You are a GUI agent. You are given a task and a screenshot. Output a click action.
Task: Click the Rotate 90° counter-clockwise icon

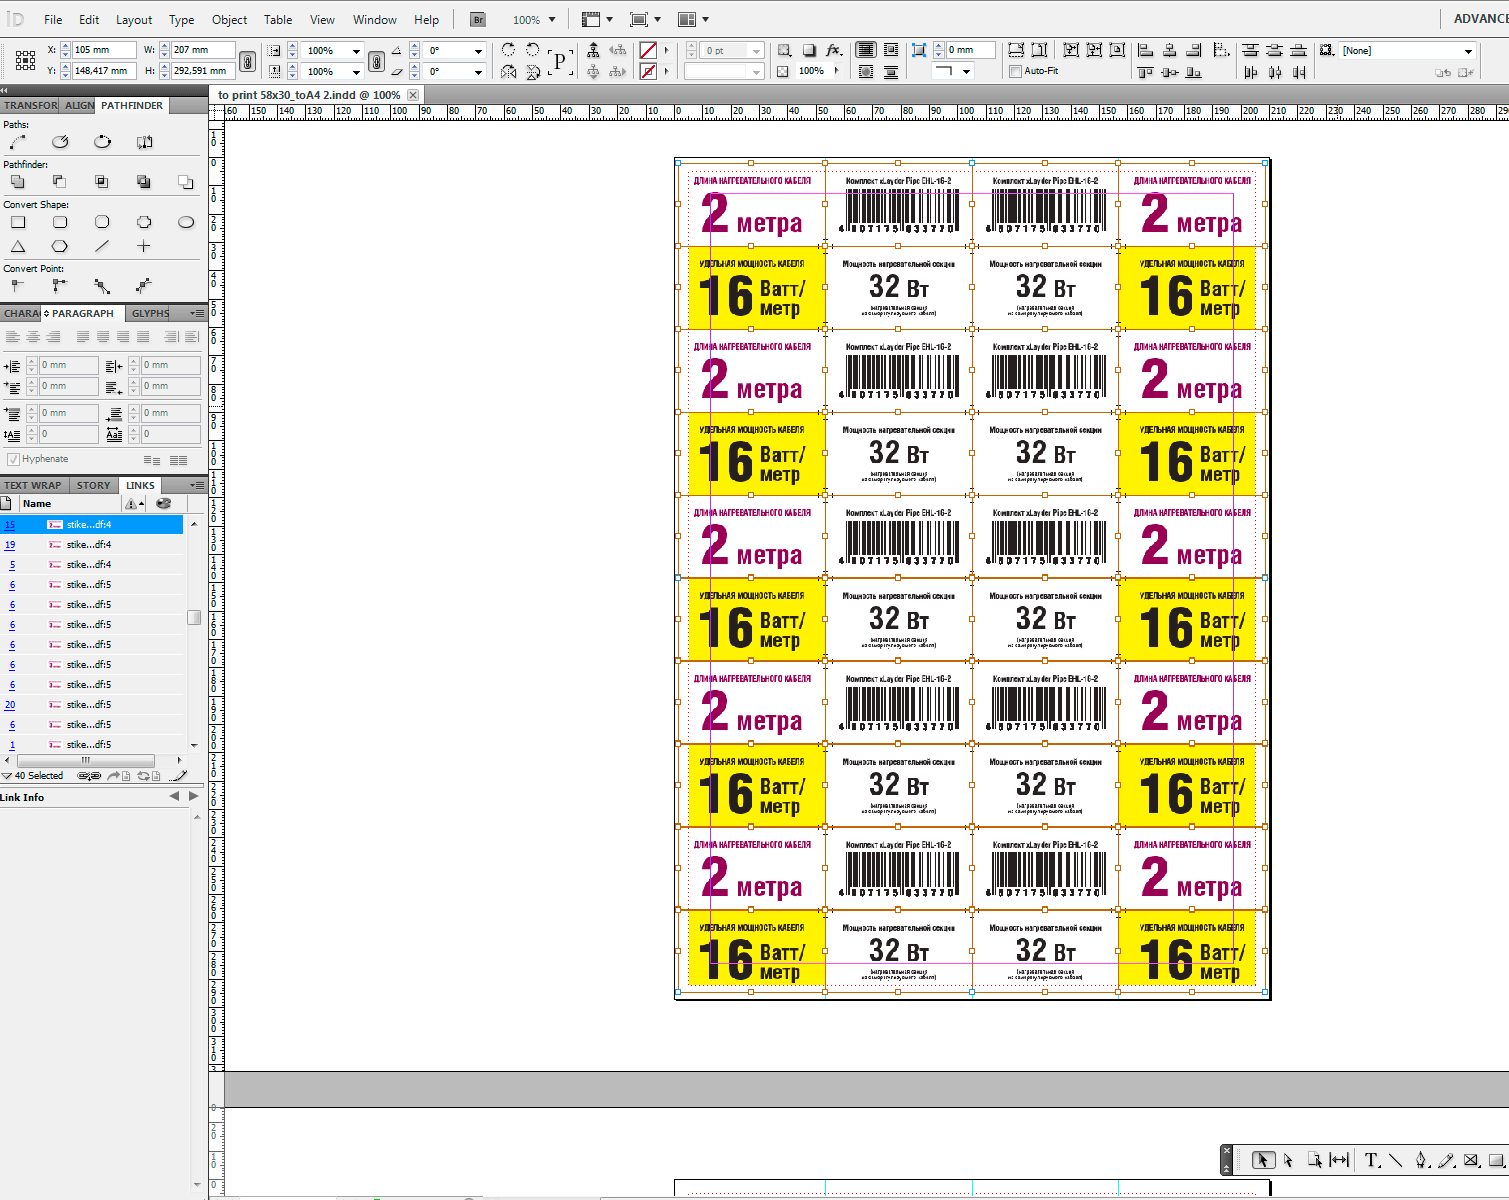(x=532, y=50)
